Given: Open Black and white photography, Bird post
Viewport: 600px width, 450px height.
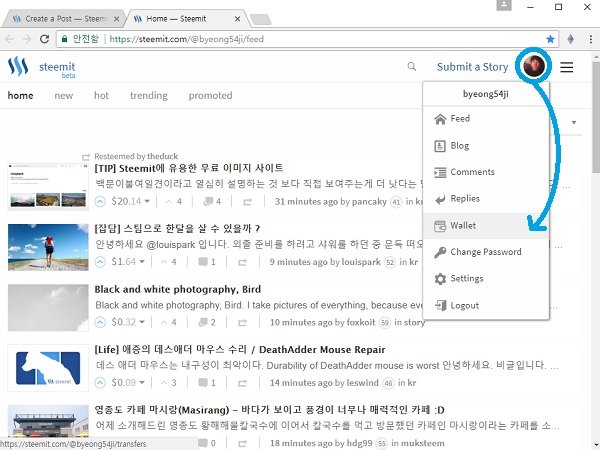Looking at the screenshot, I should 178,289.
